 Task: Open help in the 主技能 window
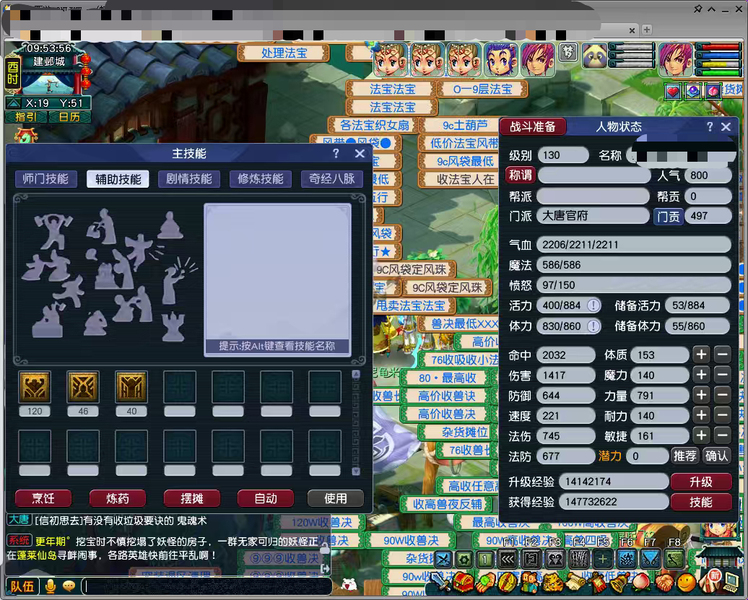[336, 154]
